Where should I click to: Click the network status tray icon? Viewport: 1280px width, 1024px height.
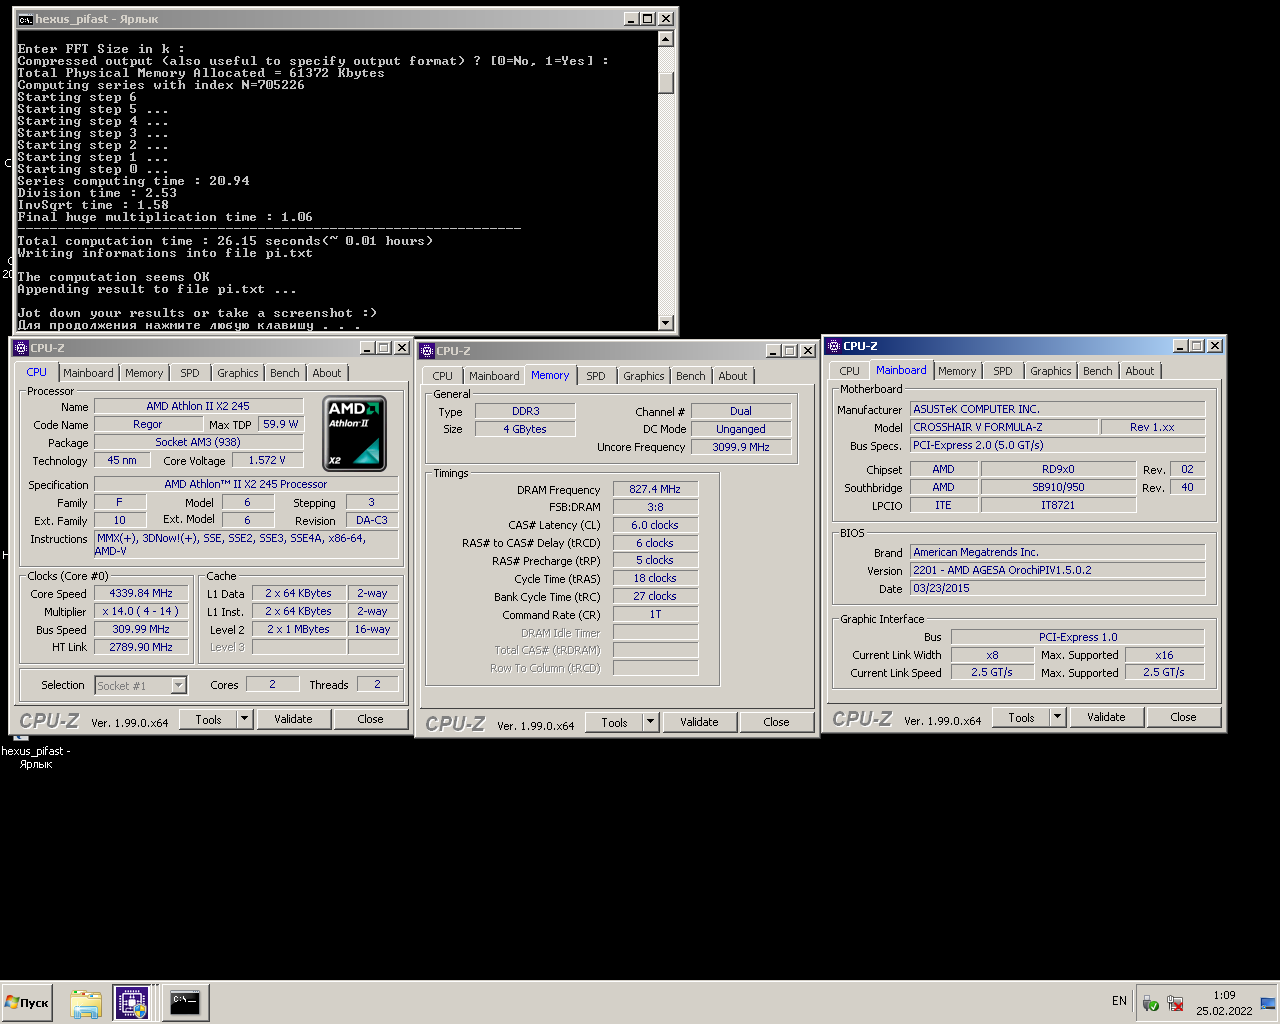click(1175, 1003)
